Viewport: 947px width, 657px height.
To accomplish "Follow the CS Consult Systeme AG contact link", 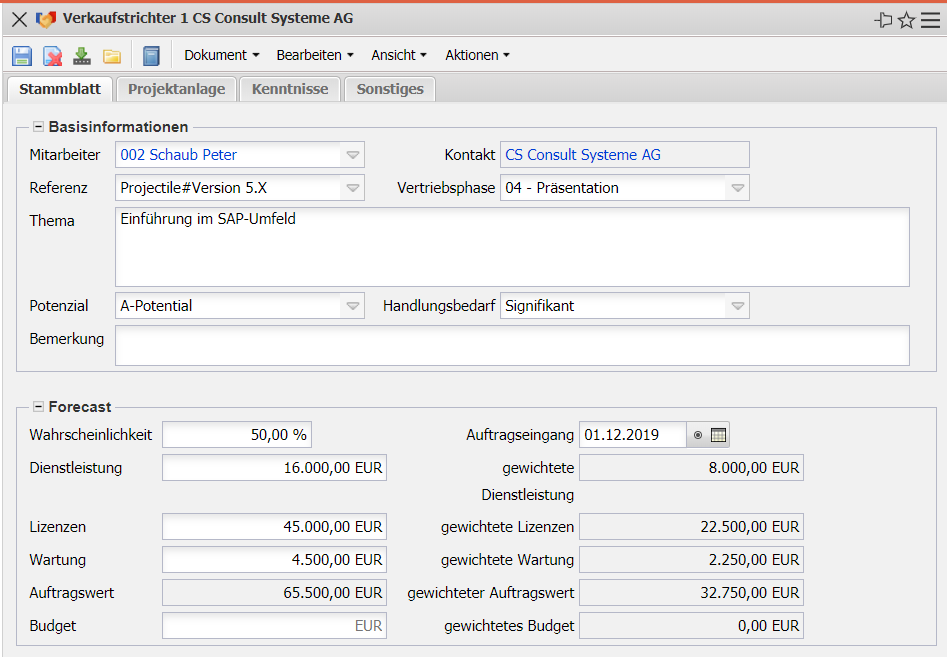I will coord(583,155).
